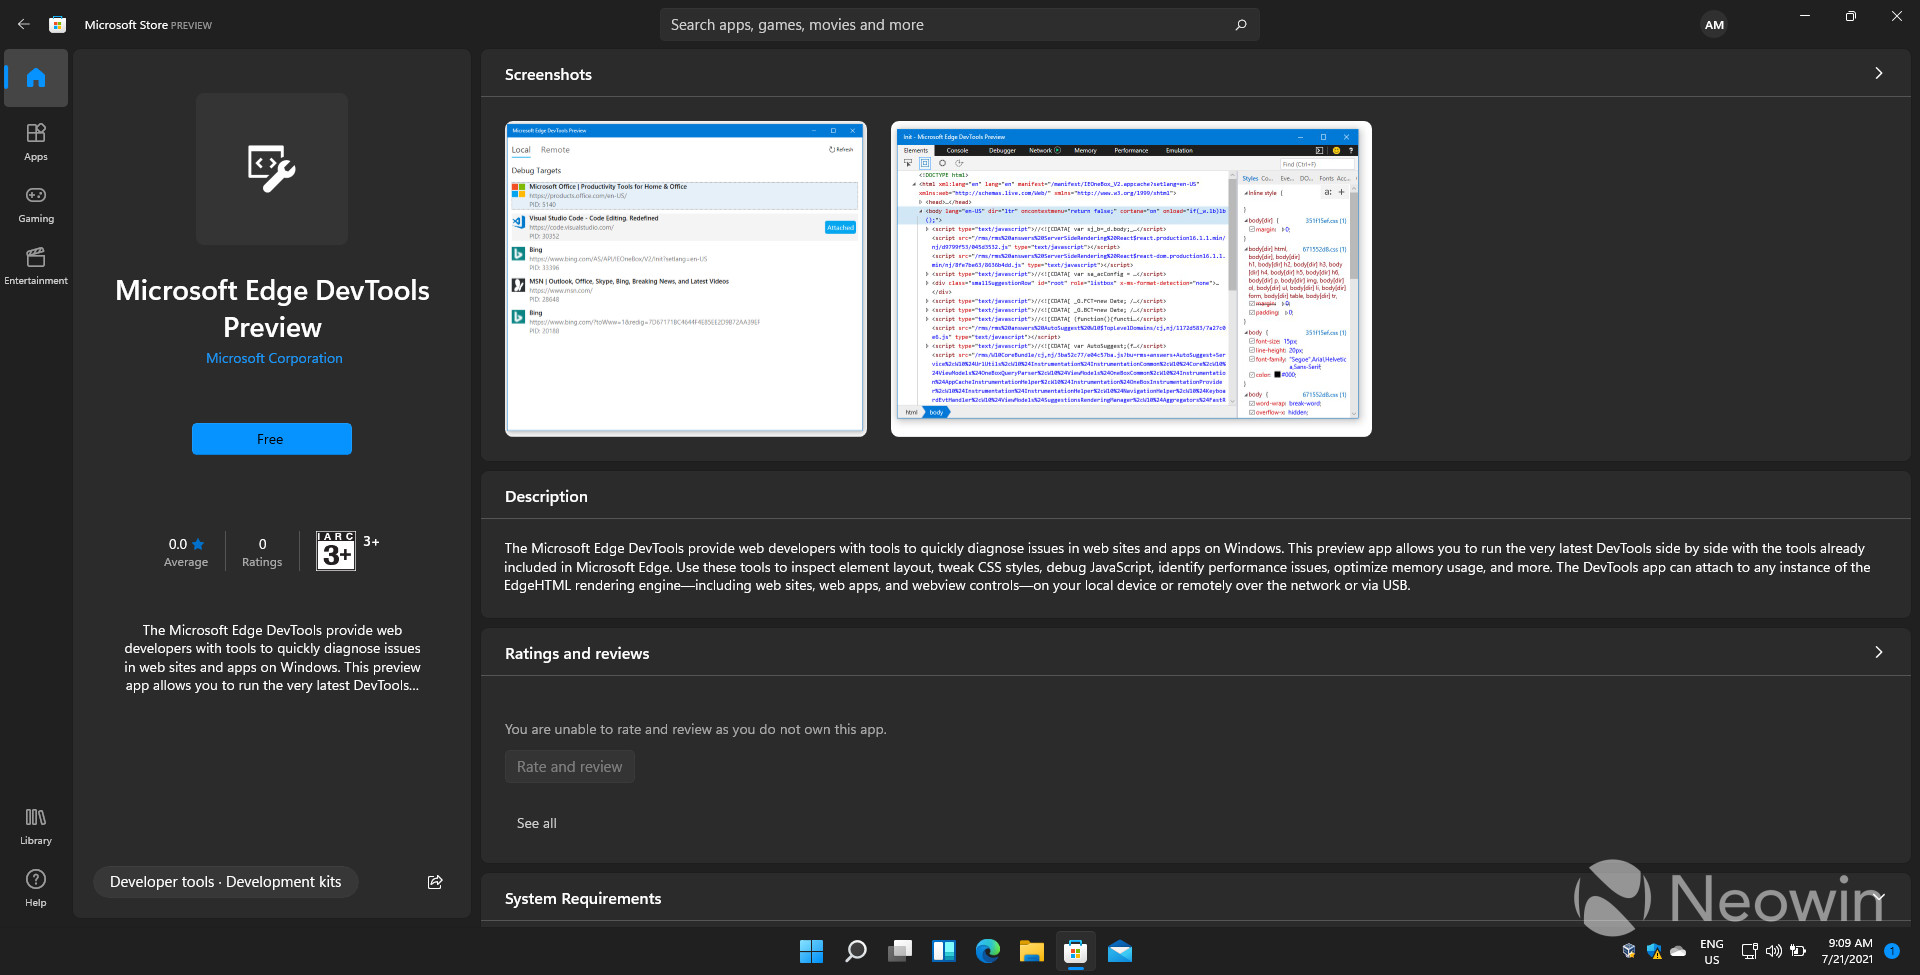Click the Store search input field

pyautogui.click(x=950, y=24)
